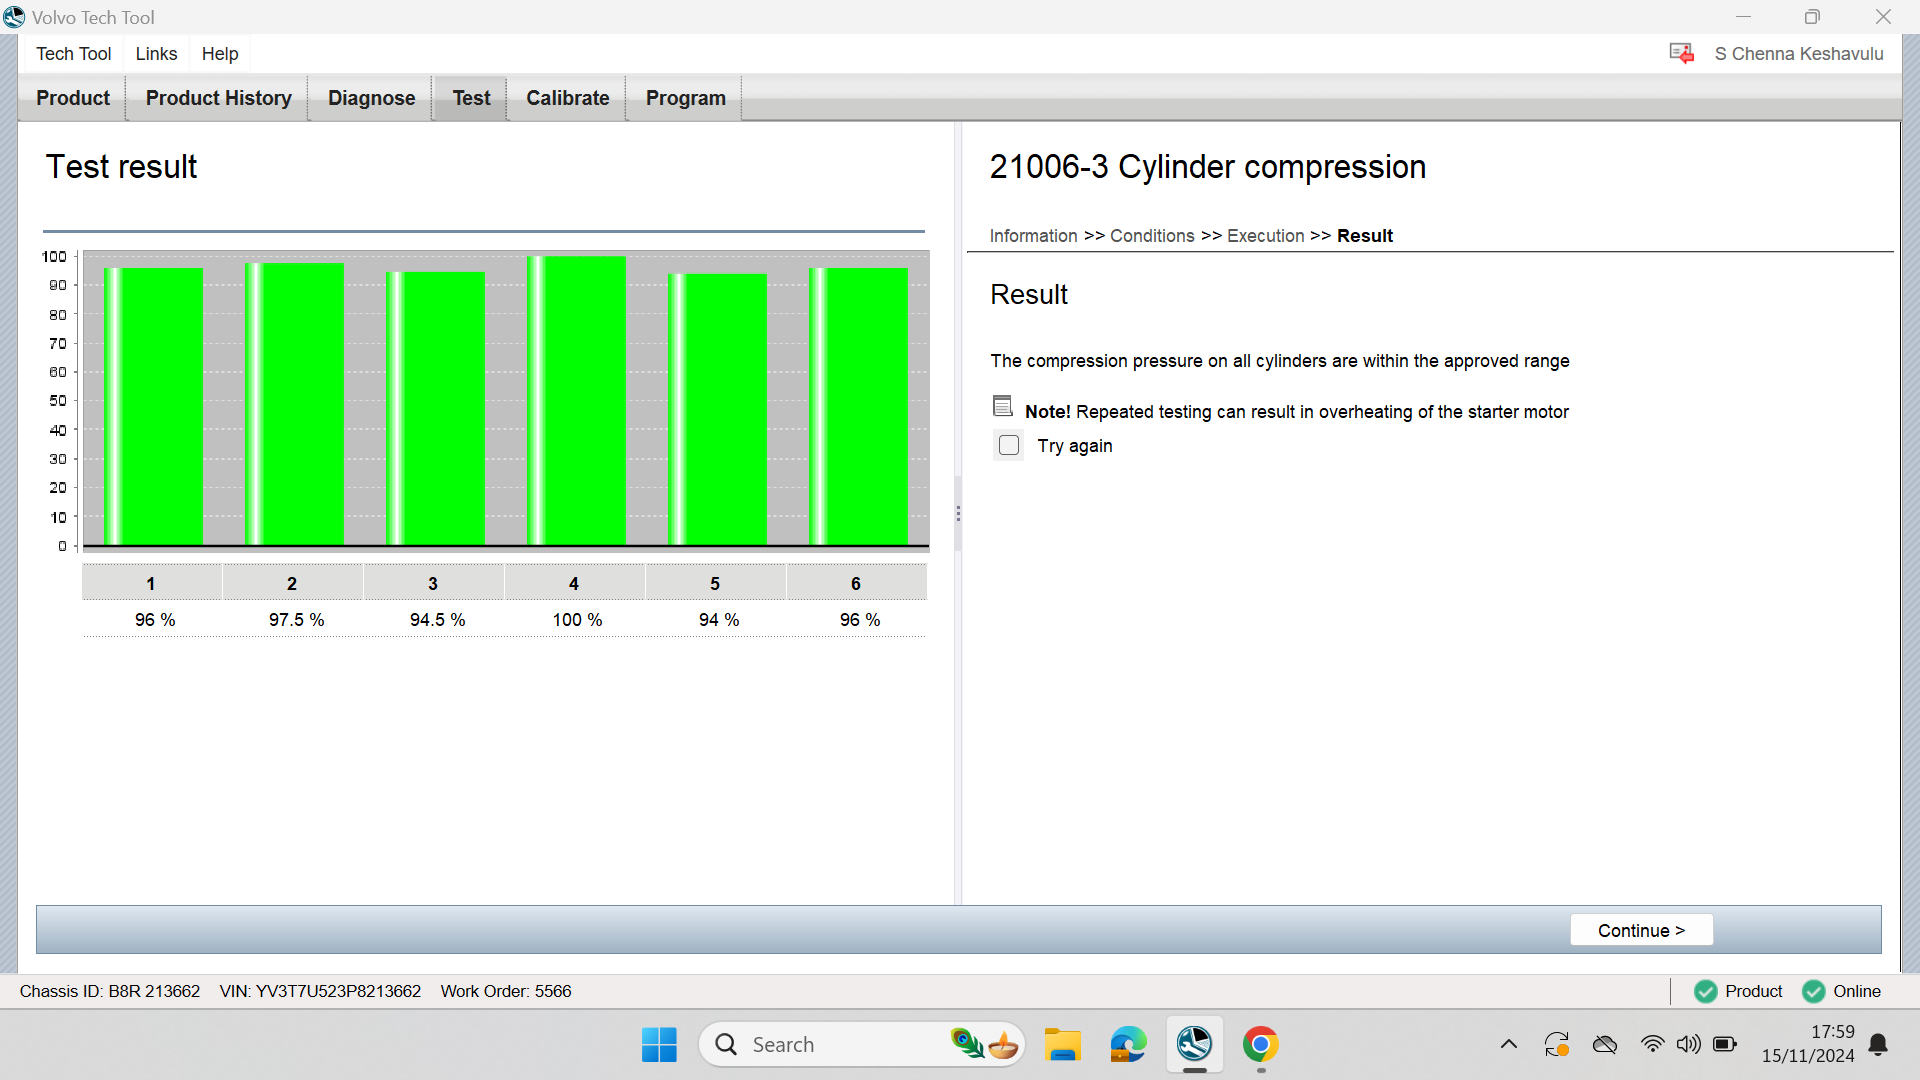Click the sync refresh tray icon
The image size is (1920, 1080).
tap(1557, 1045)
